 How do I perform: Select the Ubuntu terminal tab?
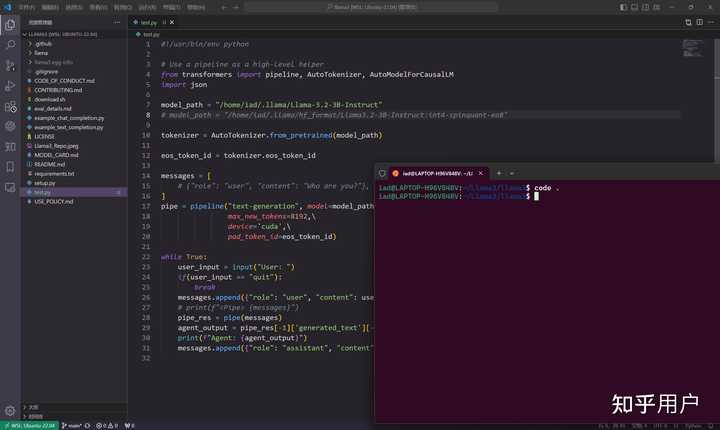(x=435, y=173)
